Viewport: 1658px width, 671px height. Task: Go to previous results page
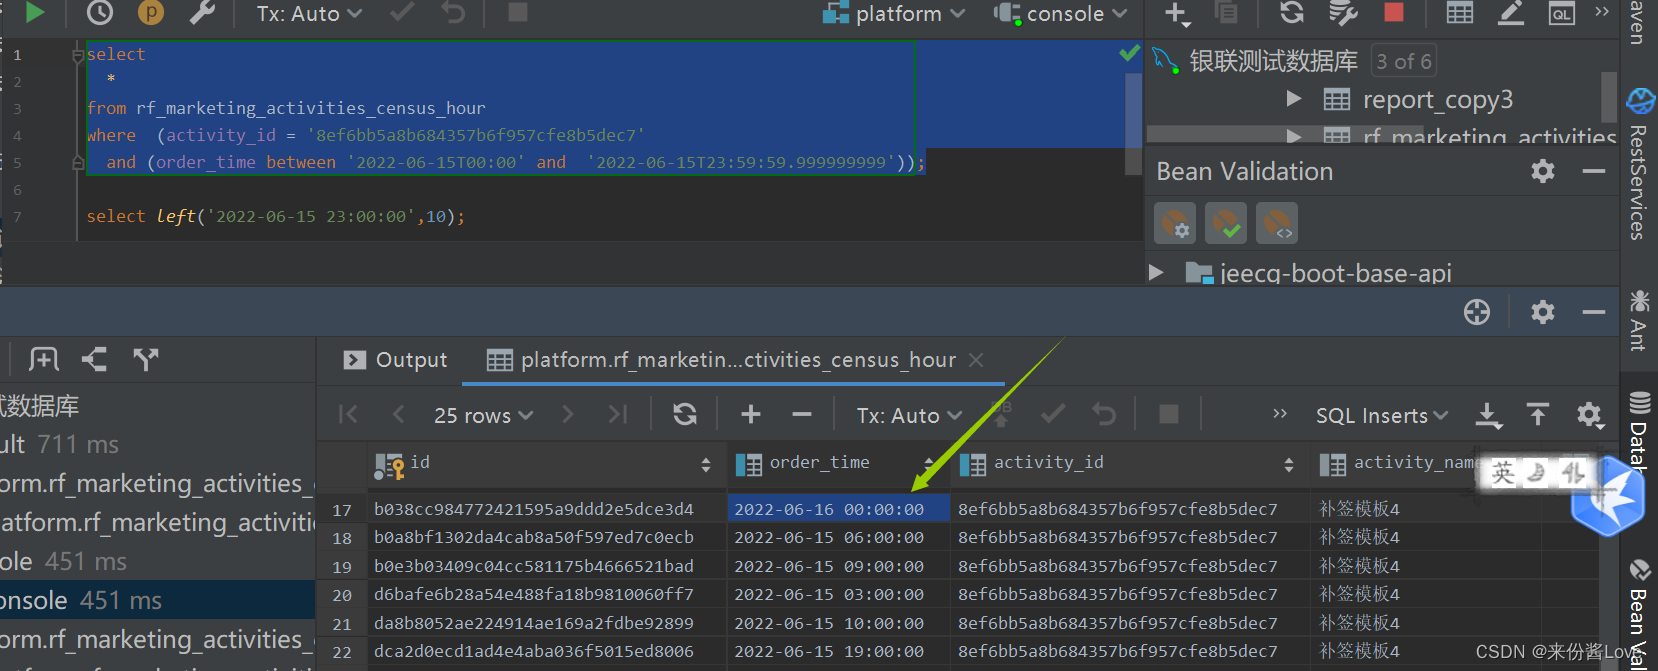[398, 414]
